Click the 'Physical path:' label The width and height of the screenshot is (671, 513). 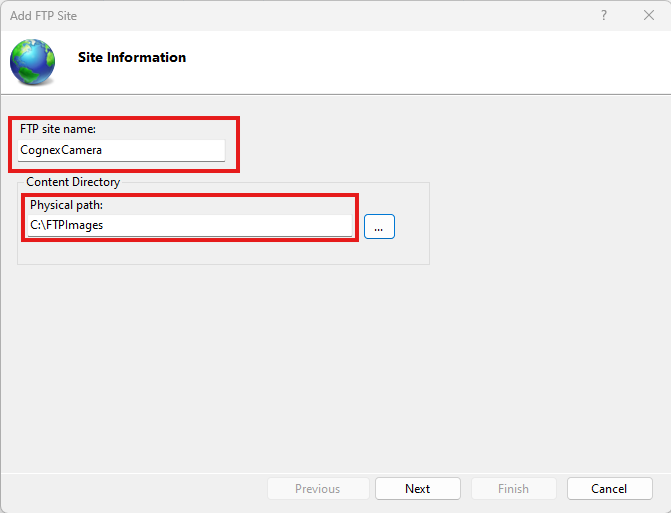pos(67,205)
